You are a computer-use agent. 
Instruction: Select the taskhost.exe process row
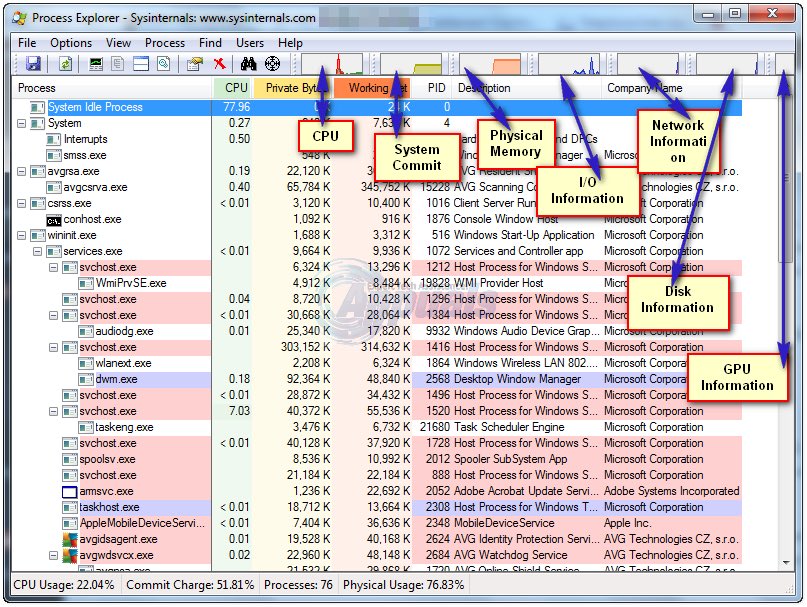point(377,507)
